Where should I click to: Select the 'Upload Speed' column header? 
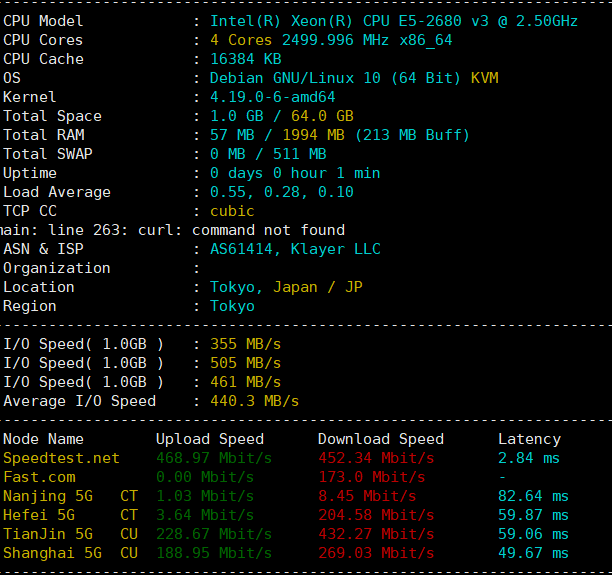210,439
